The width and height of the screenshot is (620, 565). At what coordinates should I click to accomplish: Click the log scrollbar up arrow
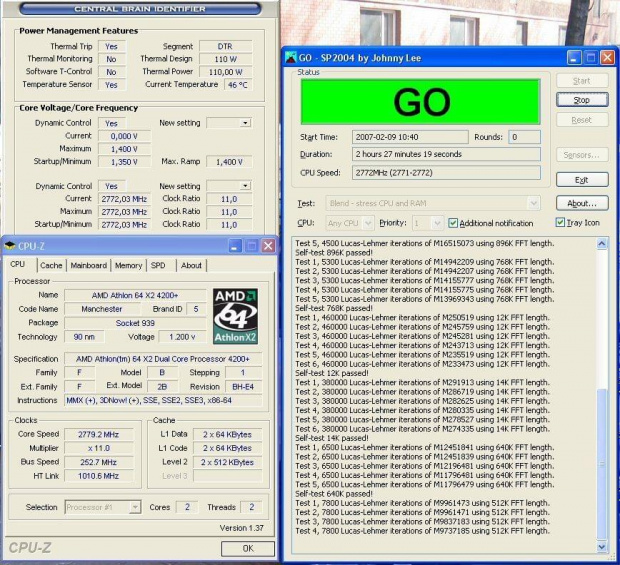pos(601,244)
